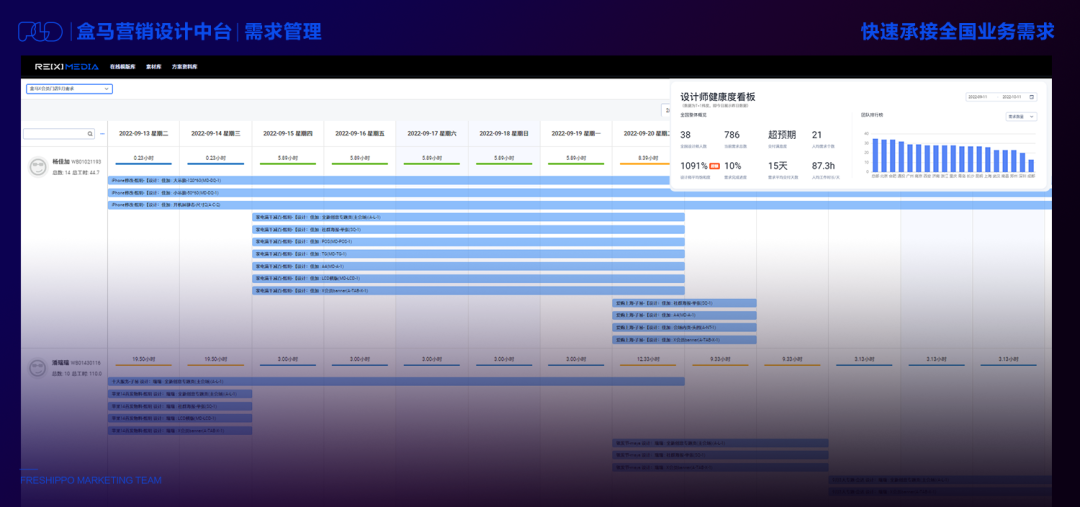Select the 2022-09-16 column header
1080x507 pixels.
(x=360, y=133)
